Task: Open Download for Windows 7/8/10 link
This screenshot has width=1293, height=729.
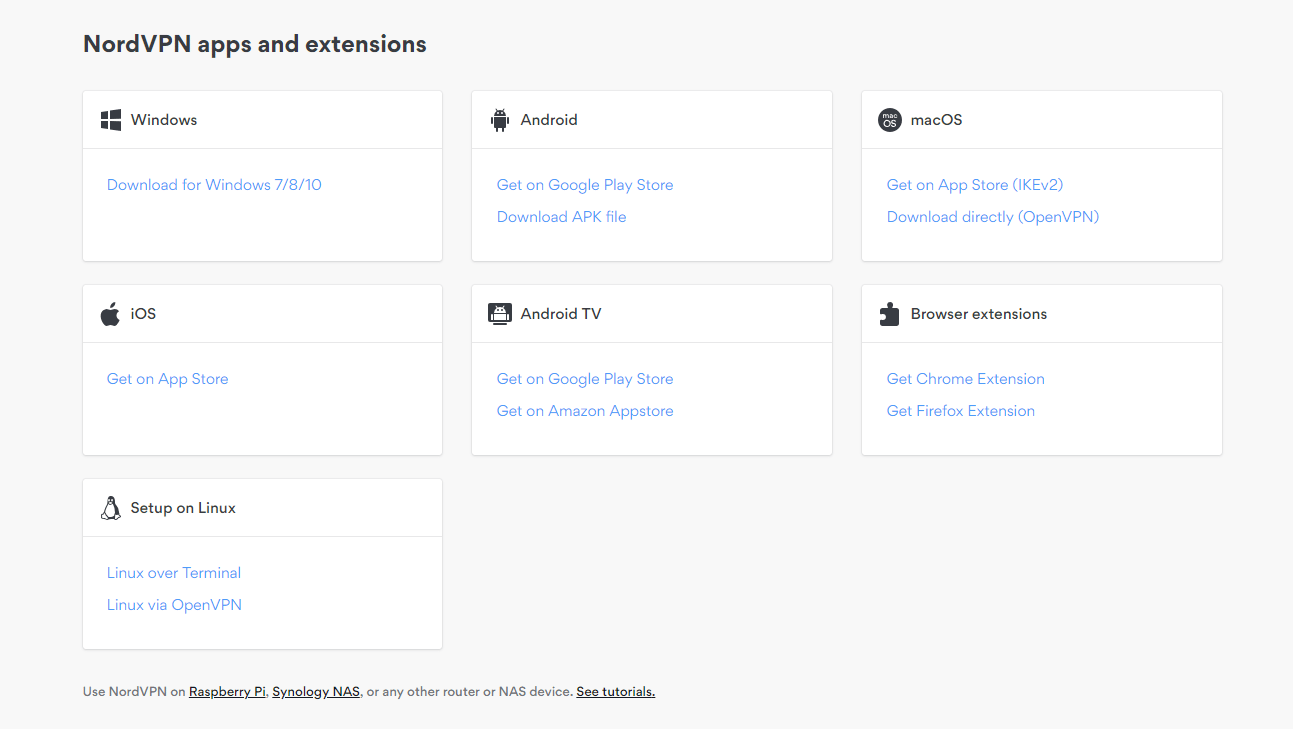Action: click(214, 185)
